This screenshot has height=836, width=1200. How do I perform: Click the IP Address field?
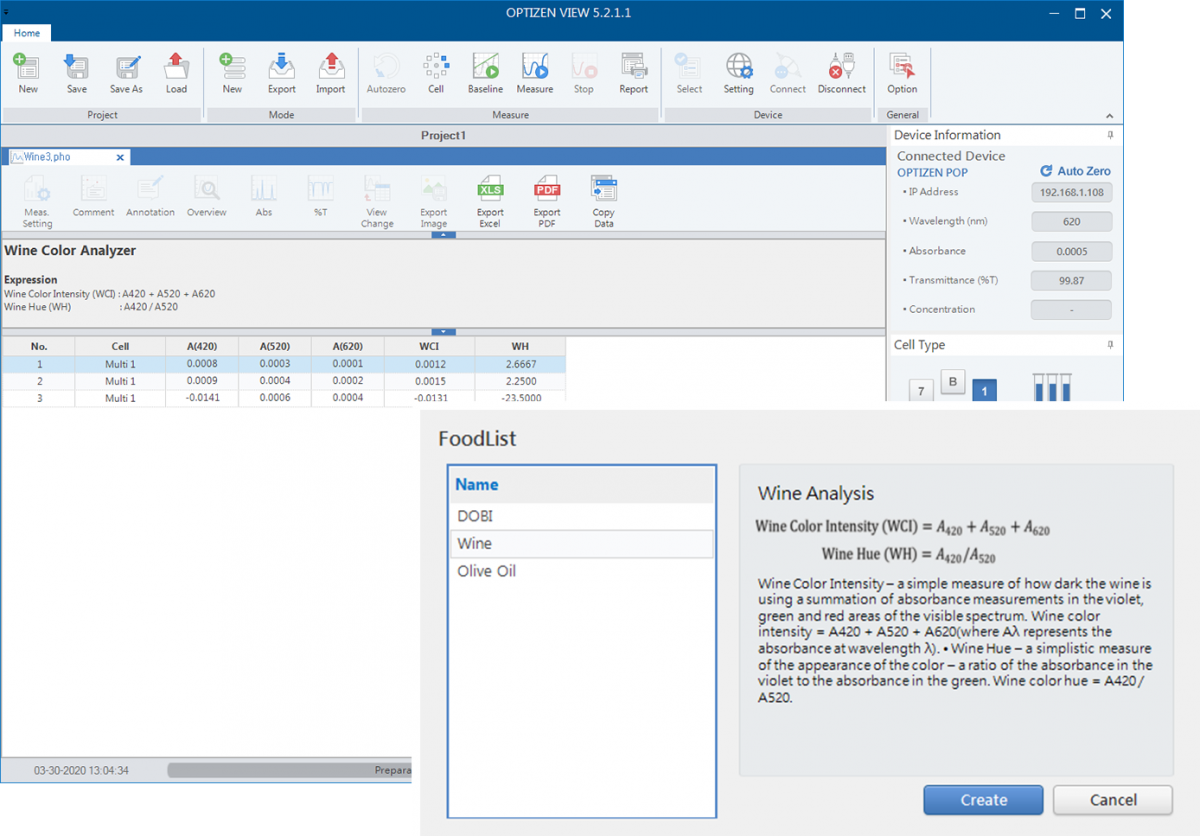1071,192
